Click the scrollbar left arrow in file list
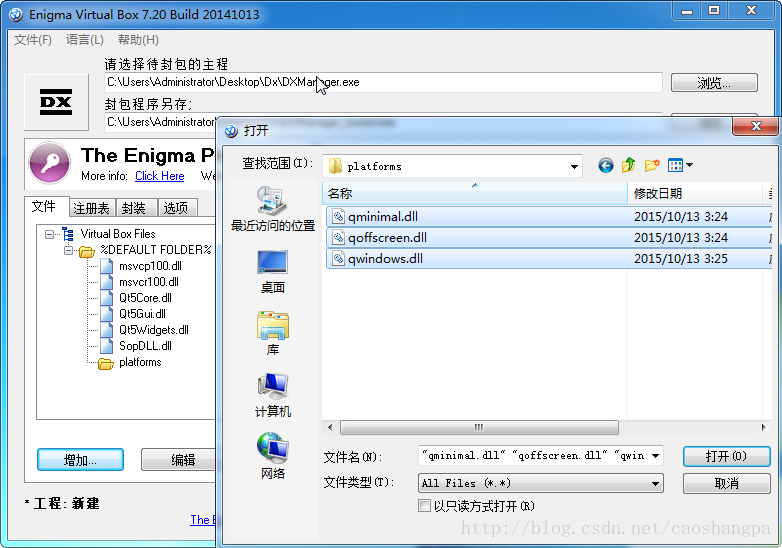782x548 pixels. pos(330,427)
